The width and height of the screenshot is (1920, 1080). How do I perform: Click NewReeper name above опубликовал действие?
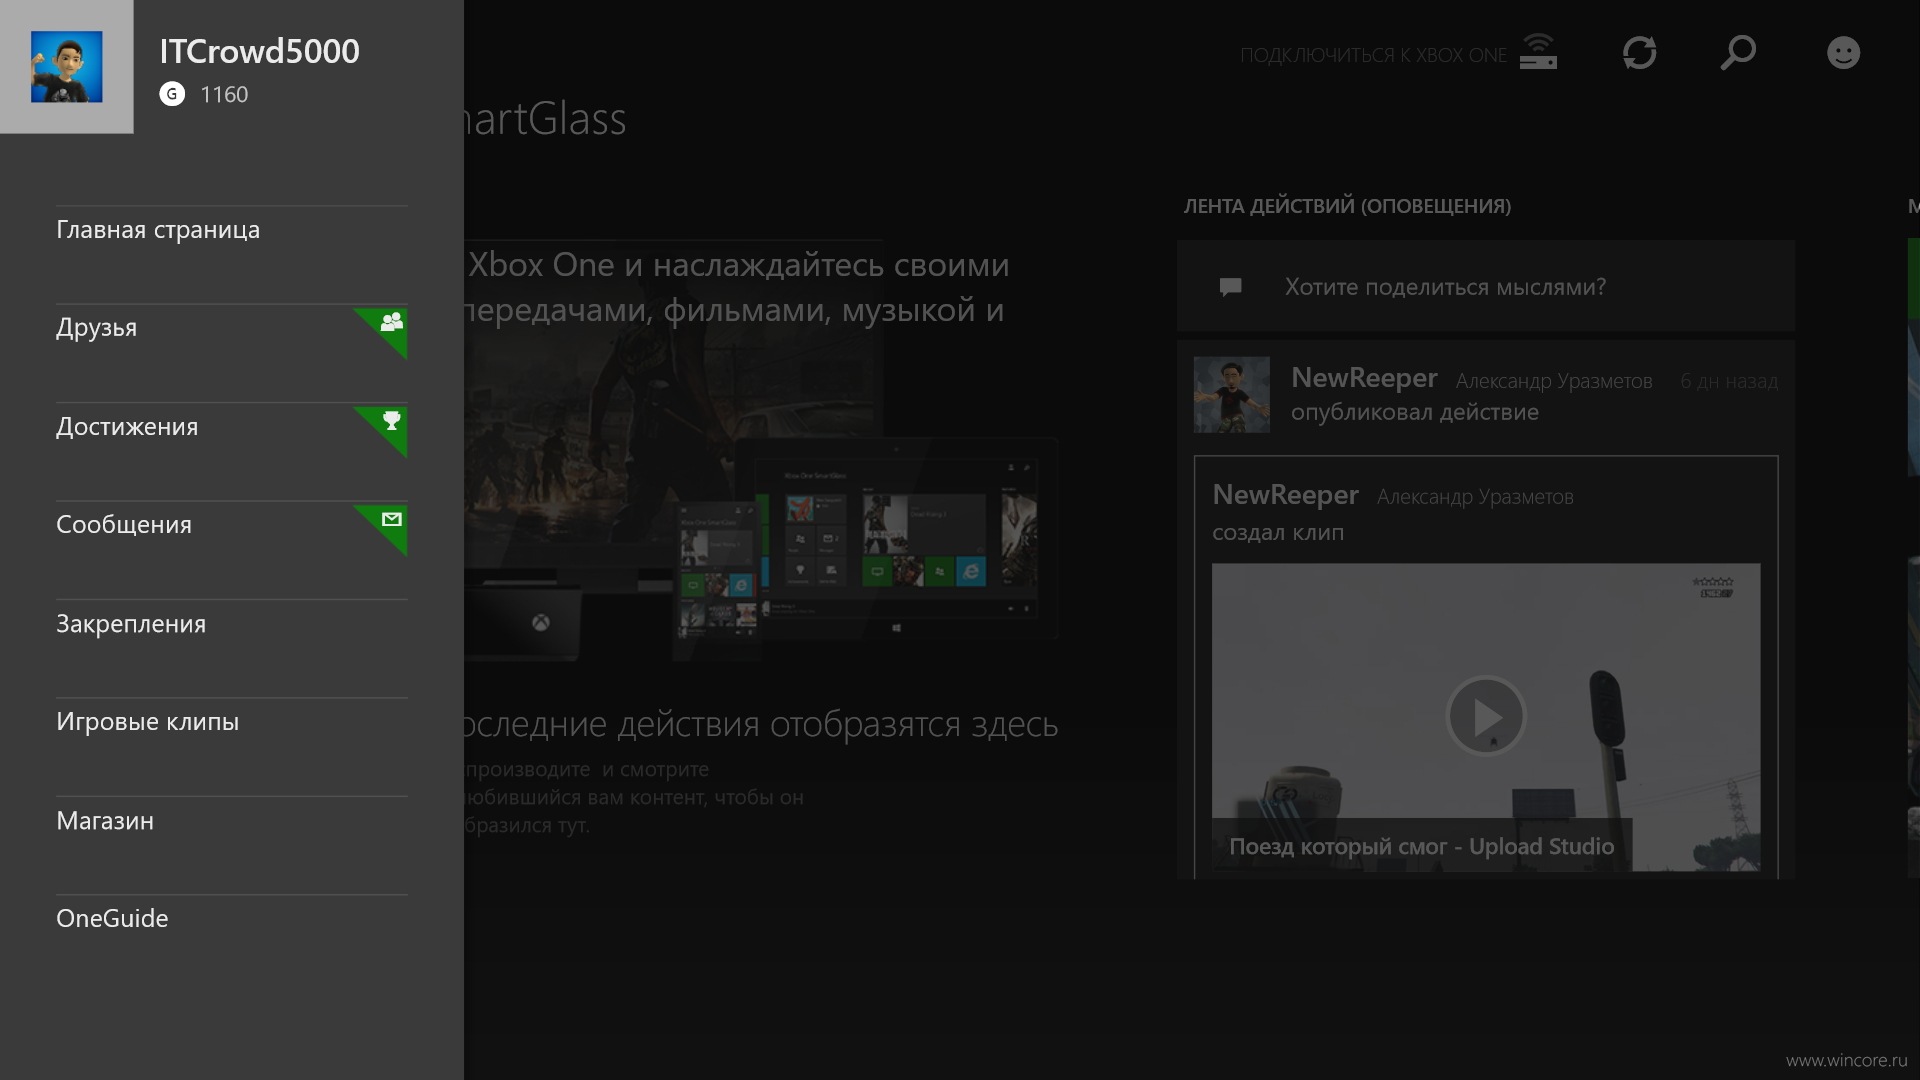click(x=1364, y=378)
